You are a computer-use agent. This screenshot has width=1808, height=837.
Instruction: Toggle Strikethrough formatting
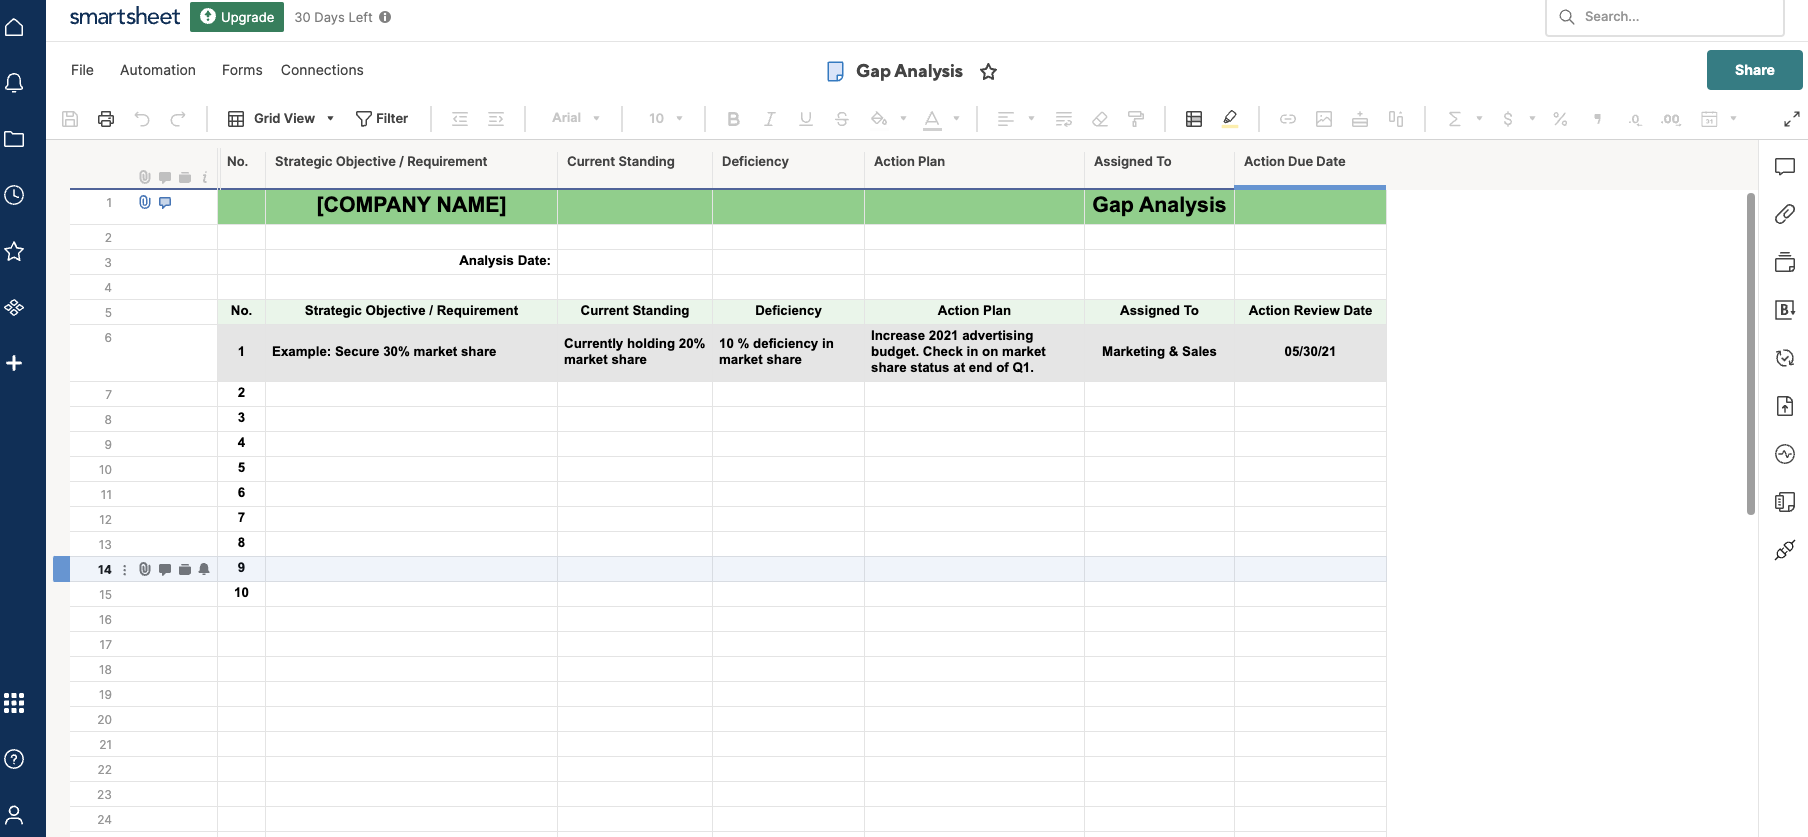click(x=842, y=119)
